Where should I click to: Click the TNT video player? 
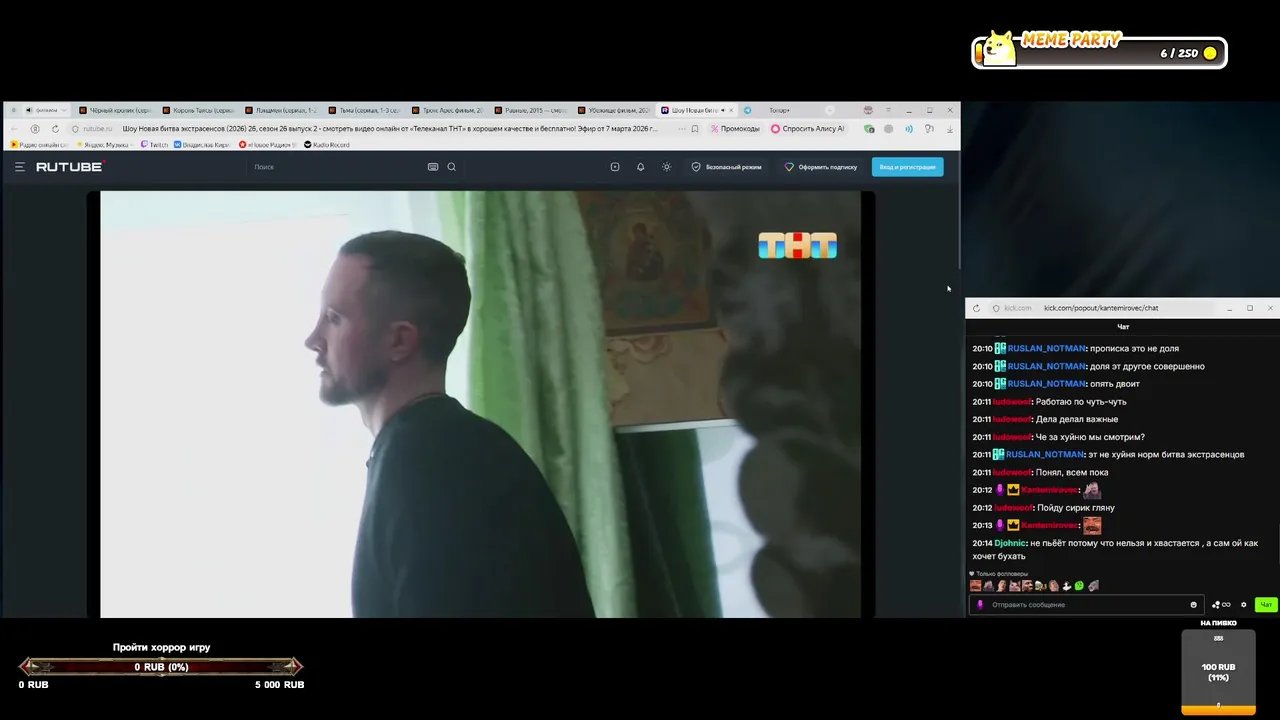tap(480, 404)
